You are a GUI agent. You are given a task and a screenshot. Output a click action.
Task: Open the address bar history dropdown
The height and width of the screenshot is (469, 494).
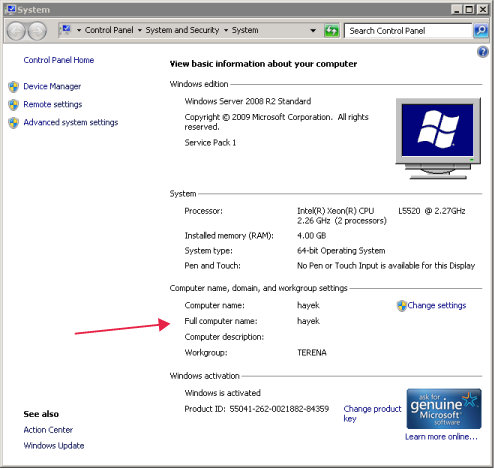pos(313,31)
